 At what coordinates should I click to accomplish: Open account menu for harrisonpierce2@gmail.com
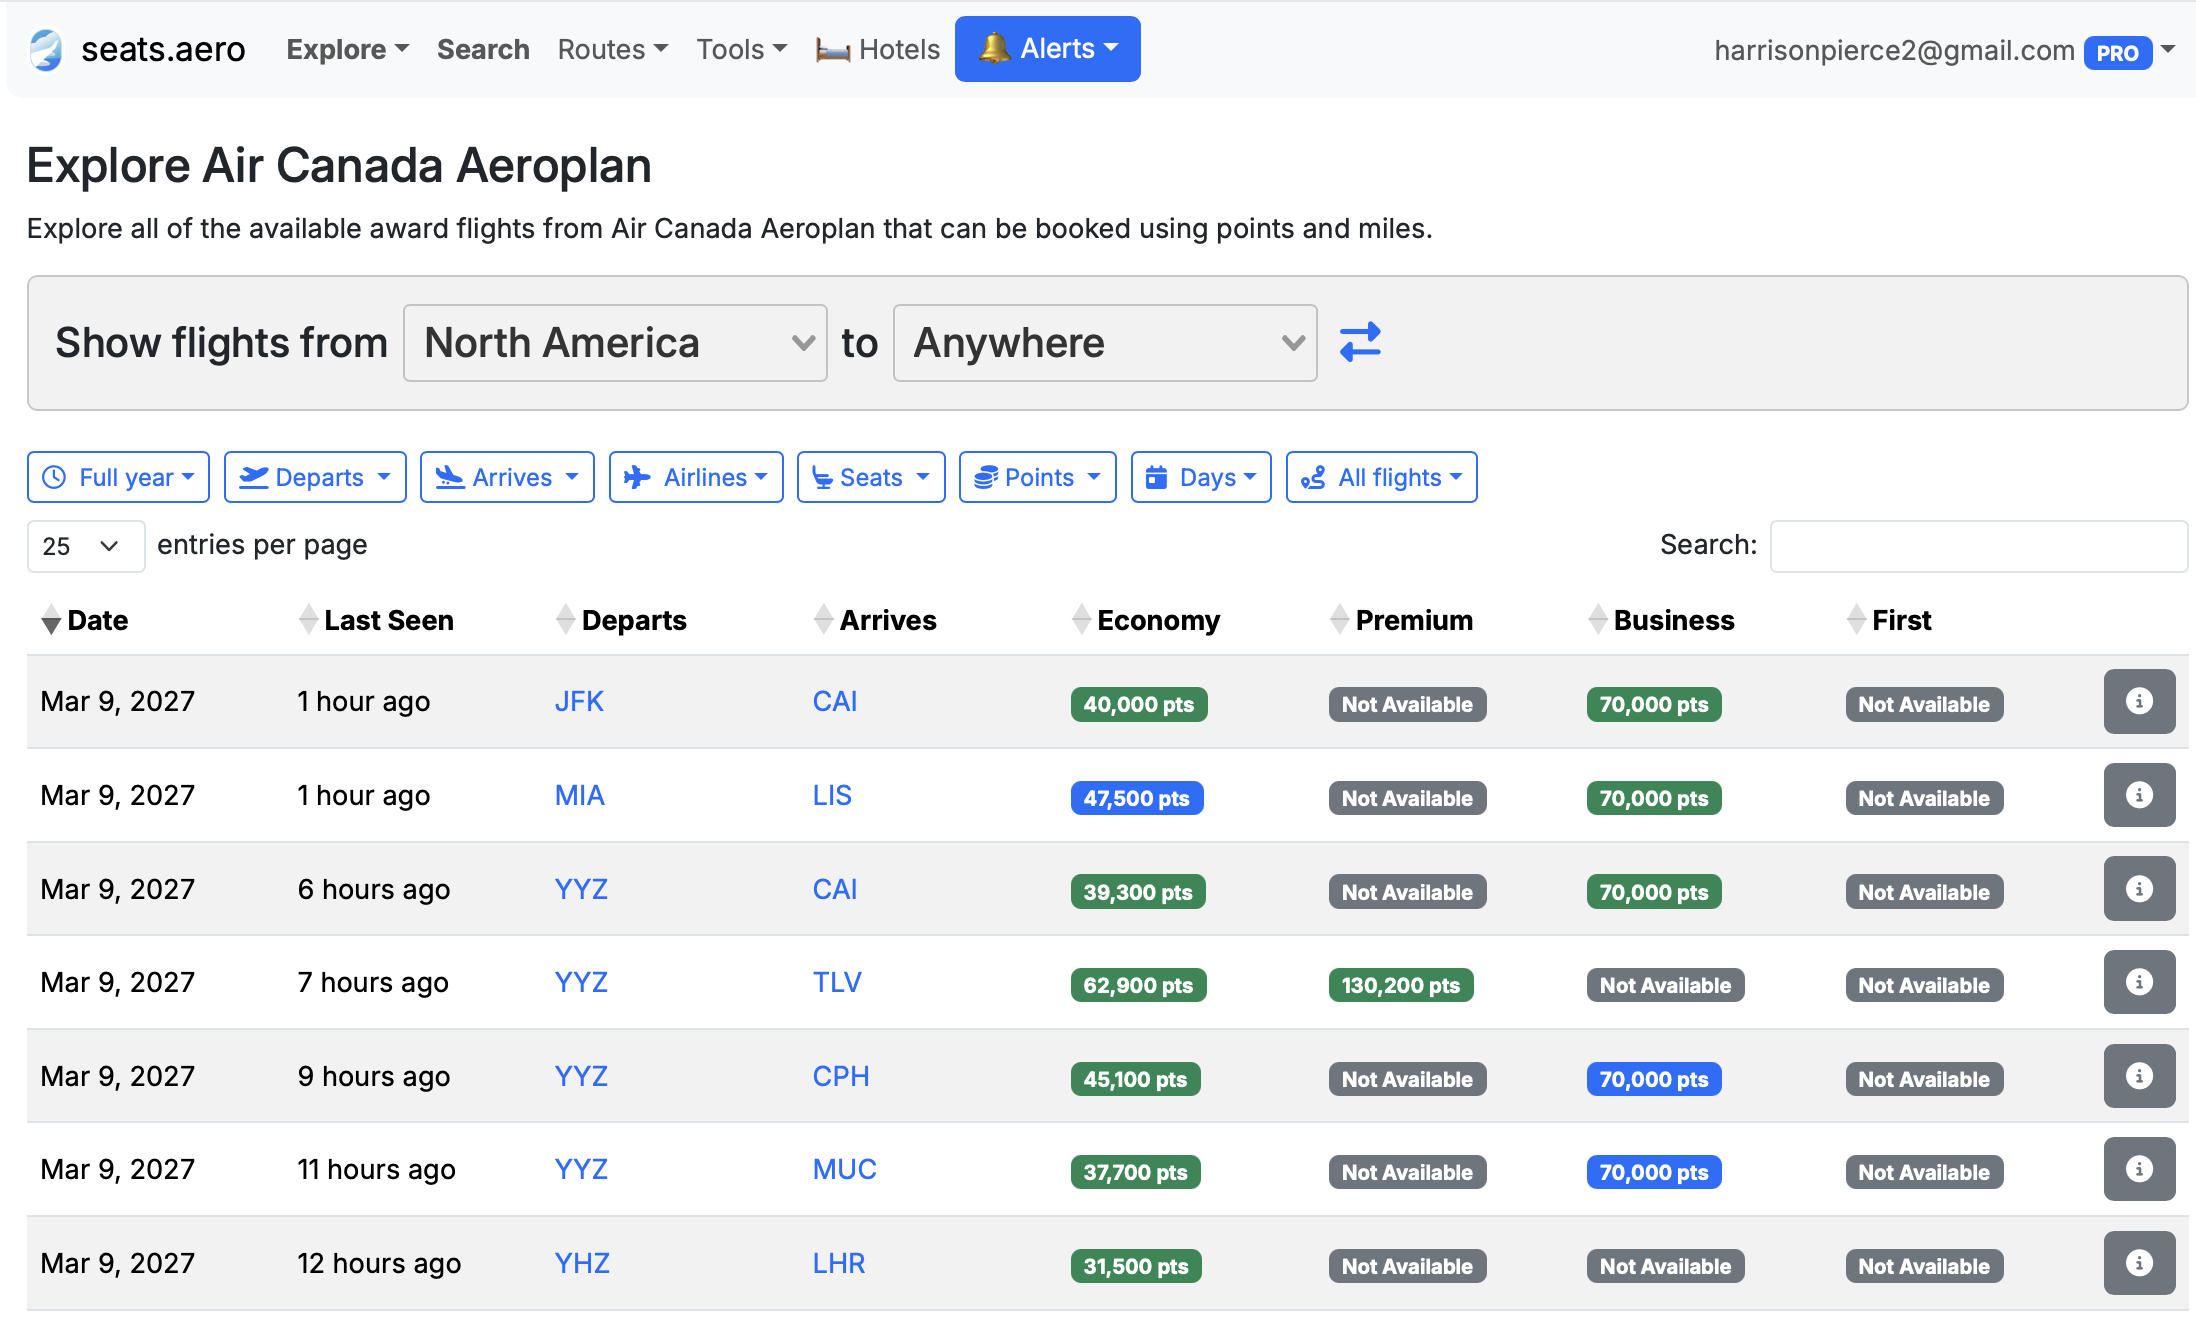[1944, 50]
